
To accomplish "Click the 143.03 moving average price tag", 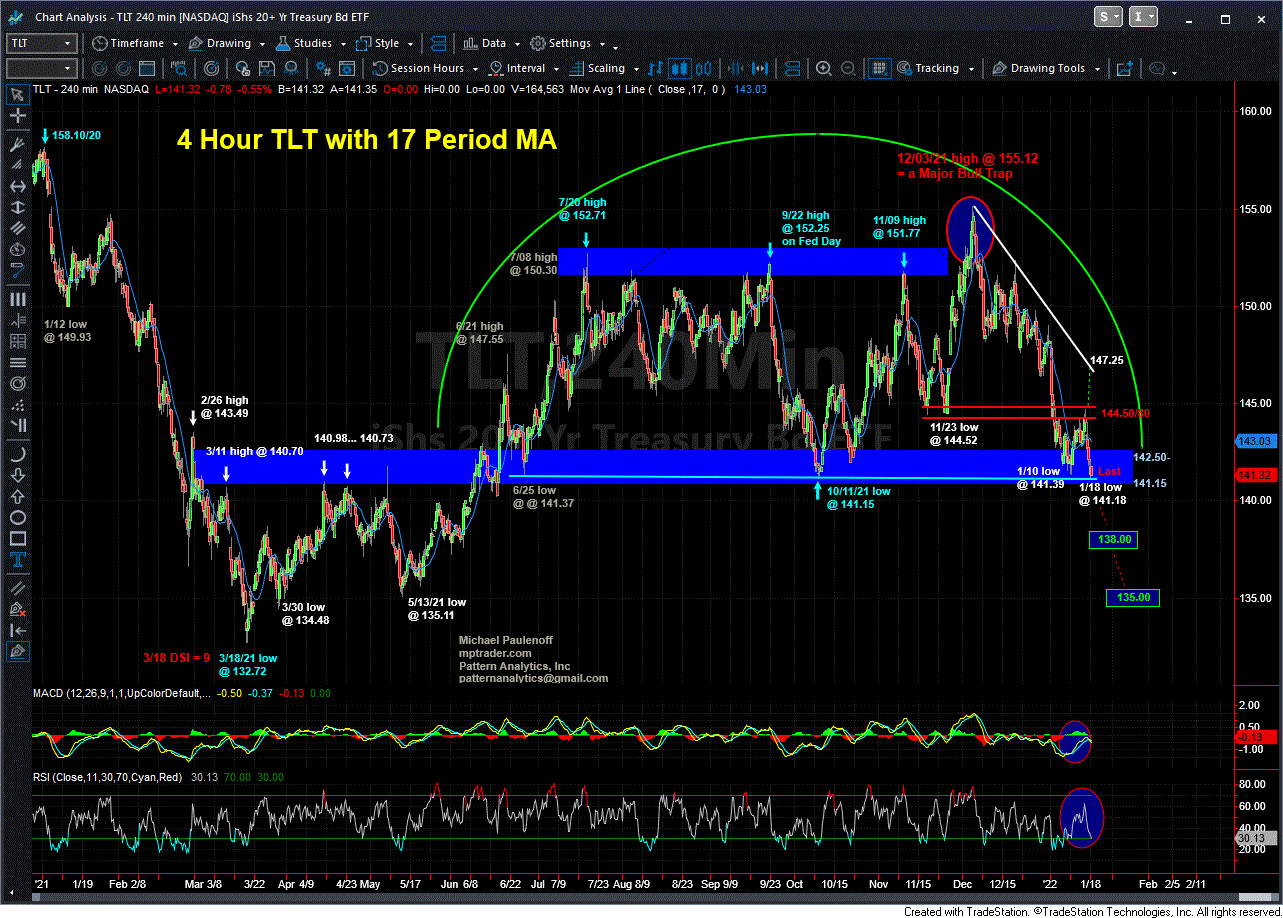I will [x=1254, y=441].
